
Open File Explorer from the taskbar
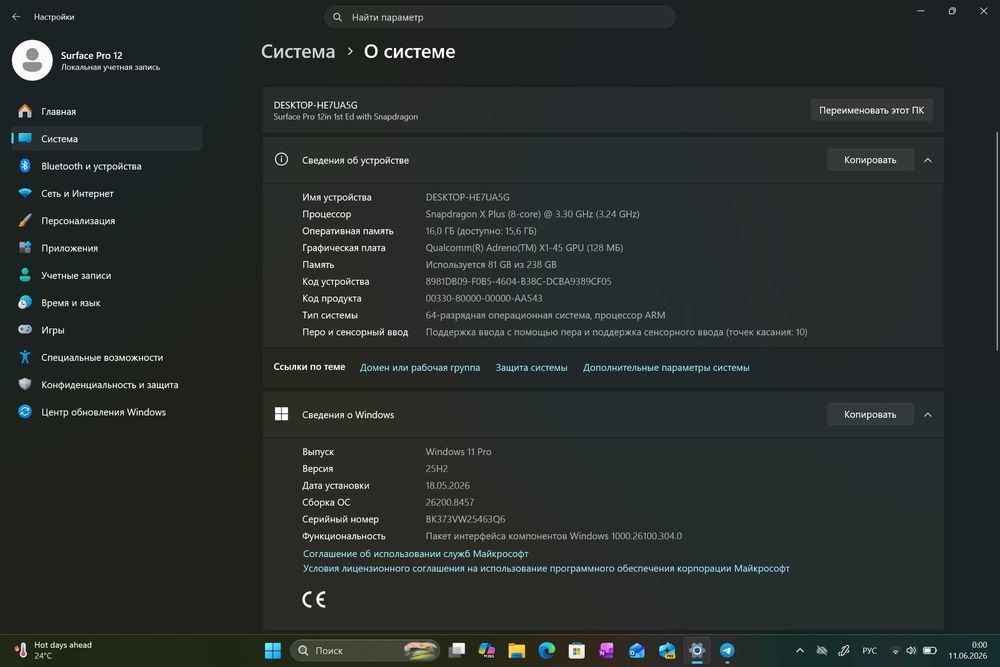(x=517, y=650)
